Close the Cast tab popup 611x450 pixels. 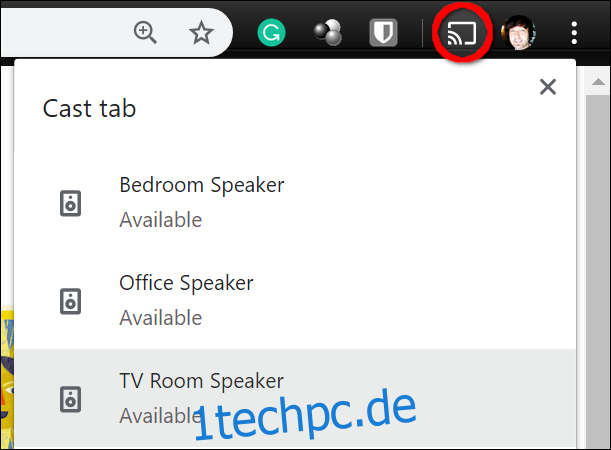click(x=548, y=87)
